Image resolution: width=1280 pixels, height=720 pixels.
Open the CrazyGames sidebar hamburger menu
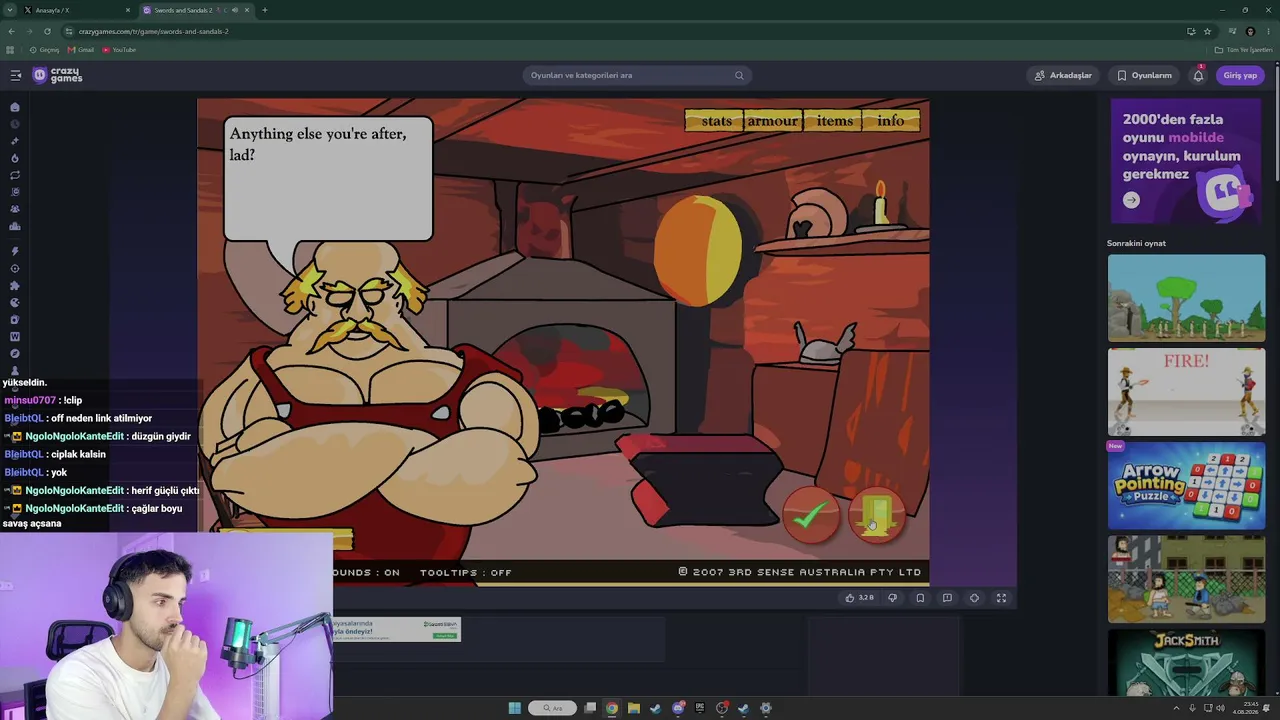(x=15, y=75)
